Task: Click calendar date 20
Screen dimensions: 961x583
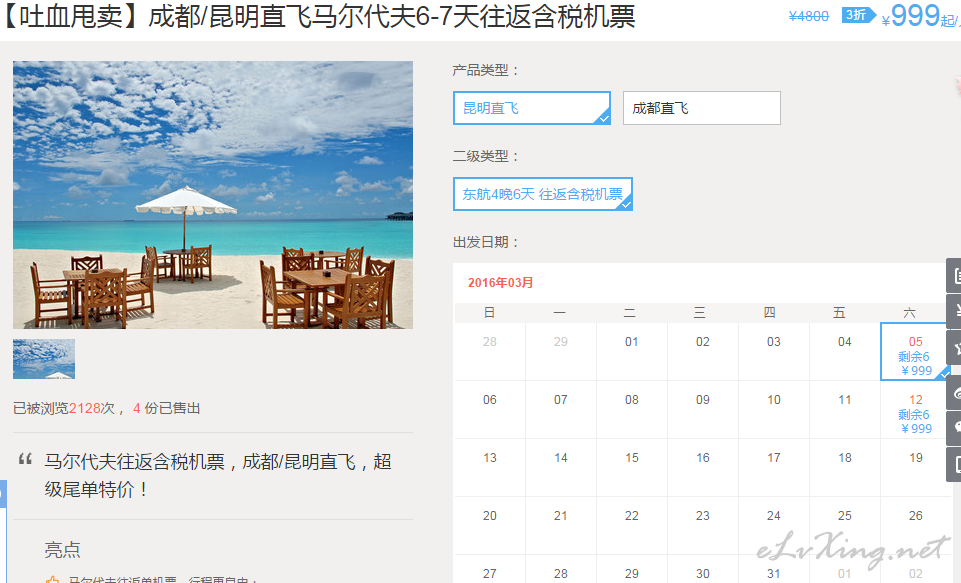Action: pyautogui.click(x=490, y=516)
